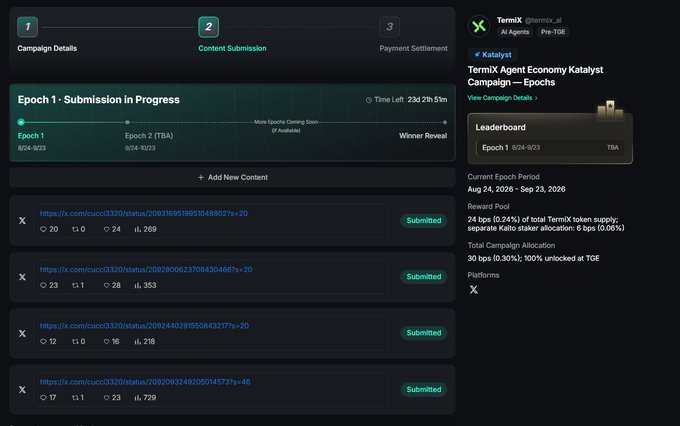Select the Payment Settlement step label
The height and width of the screenshot is (426, 680).
413,48
